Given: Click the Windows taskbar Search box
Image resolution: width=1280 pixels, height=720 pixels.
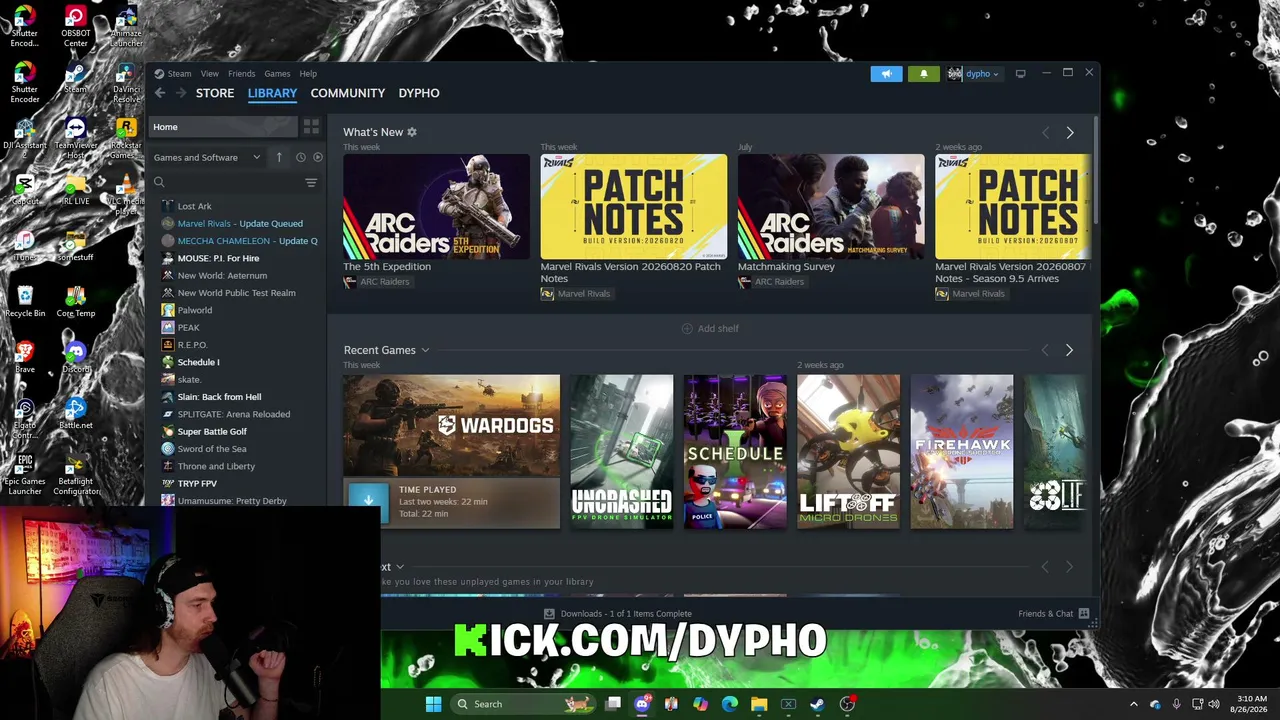Looking at the screenshot, I should (523, 704).
